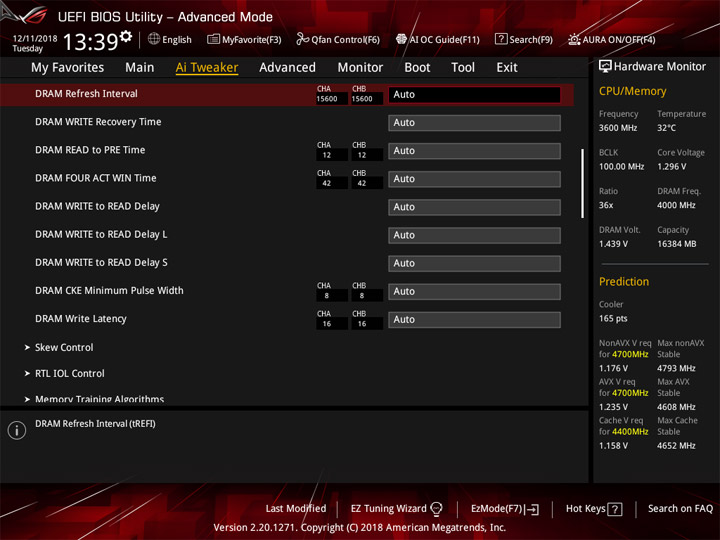
Task: Click the info icon beside tREFI help
Action: [17, 430]
